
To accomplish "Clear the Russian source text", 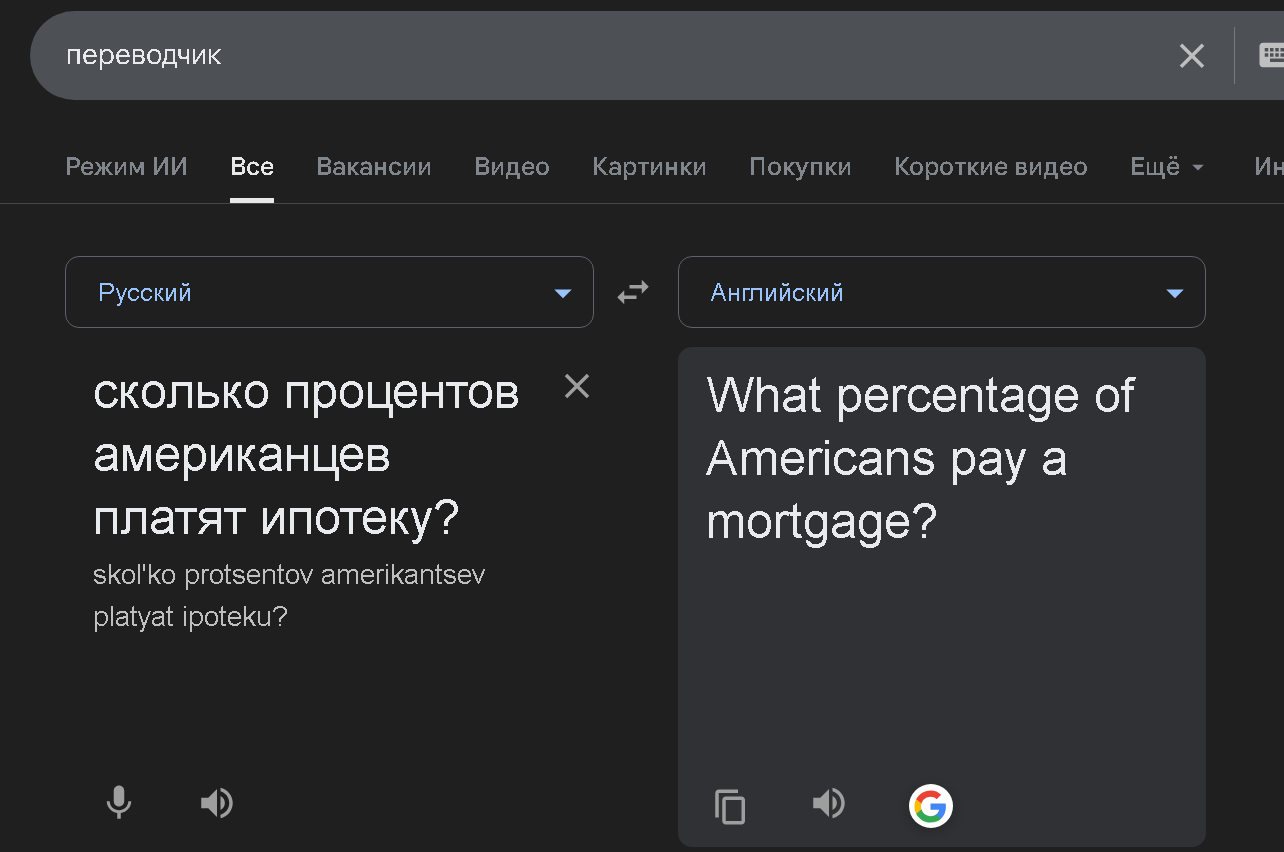I will 577,386.
